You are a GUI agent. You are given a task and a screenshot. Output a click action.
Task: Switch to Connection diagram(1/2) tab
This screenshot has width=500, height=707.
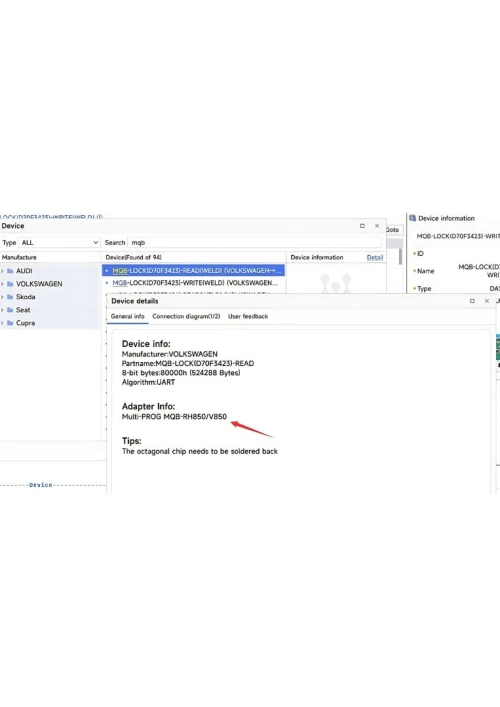[186, 317]
